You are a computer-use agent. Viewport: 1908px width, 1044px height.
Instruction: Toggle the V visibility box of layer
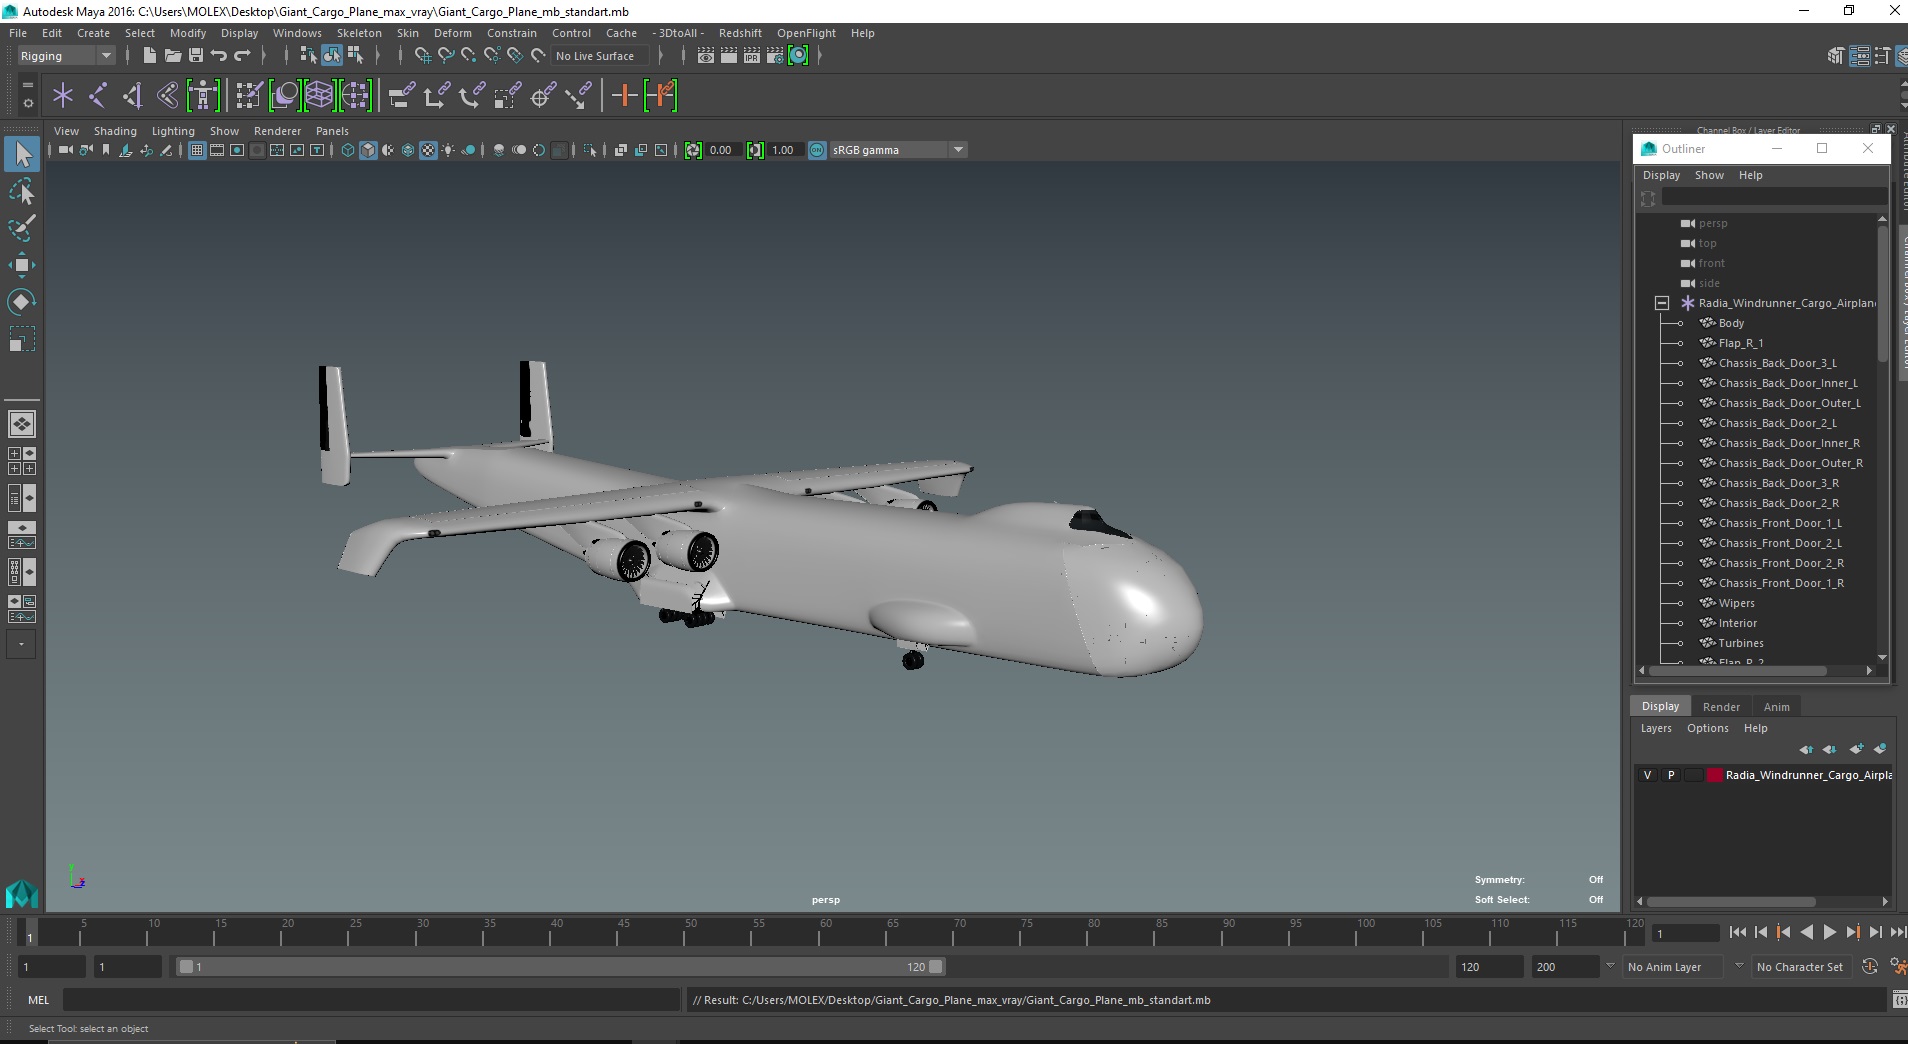(1648, 775)
